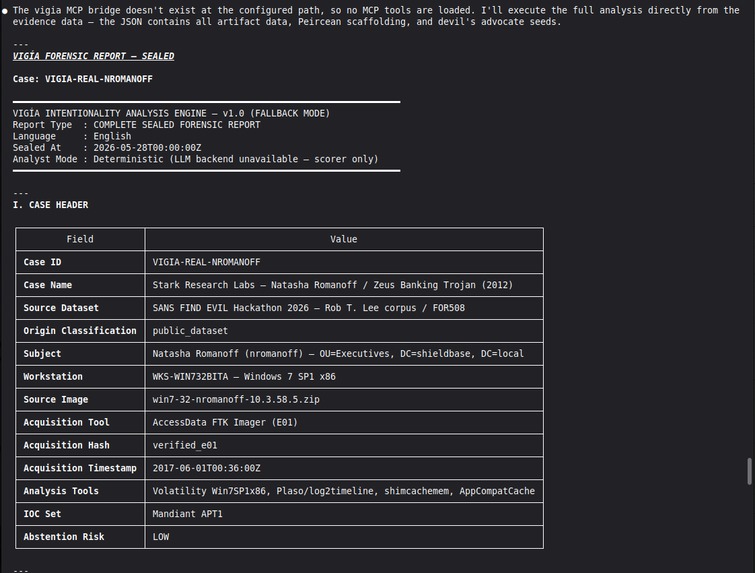Click the Language English line
Image resolution: width=755 pixels, height=573 pixels.
[x=72, y=136]
